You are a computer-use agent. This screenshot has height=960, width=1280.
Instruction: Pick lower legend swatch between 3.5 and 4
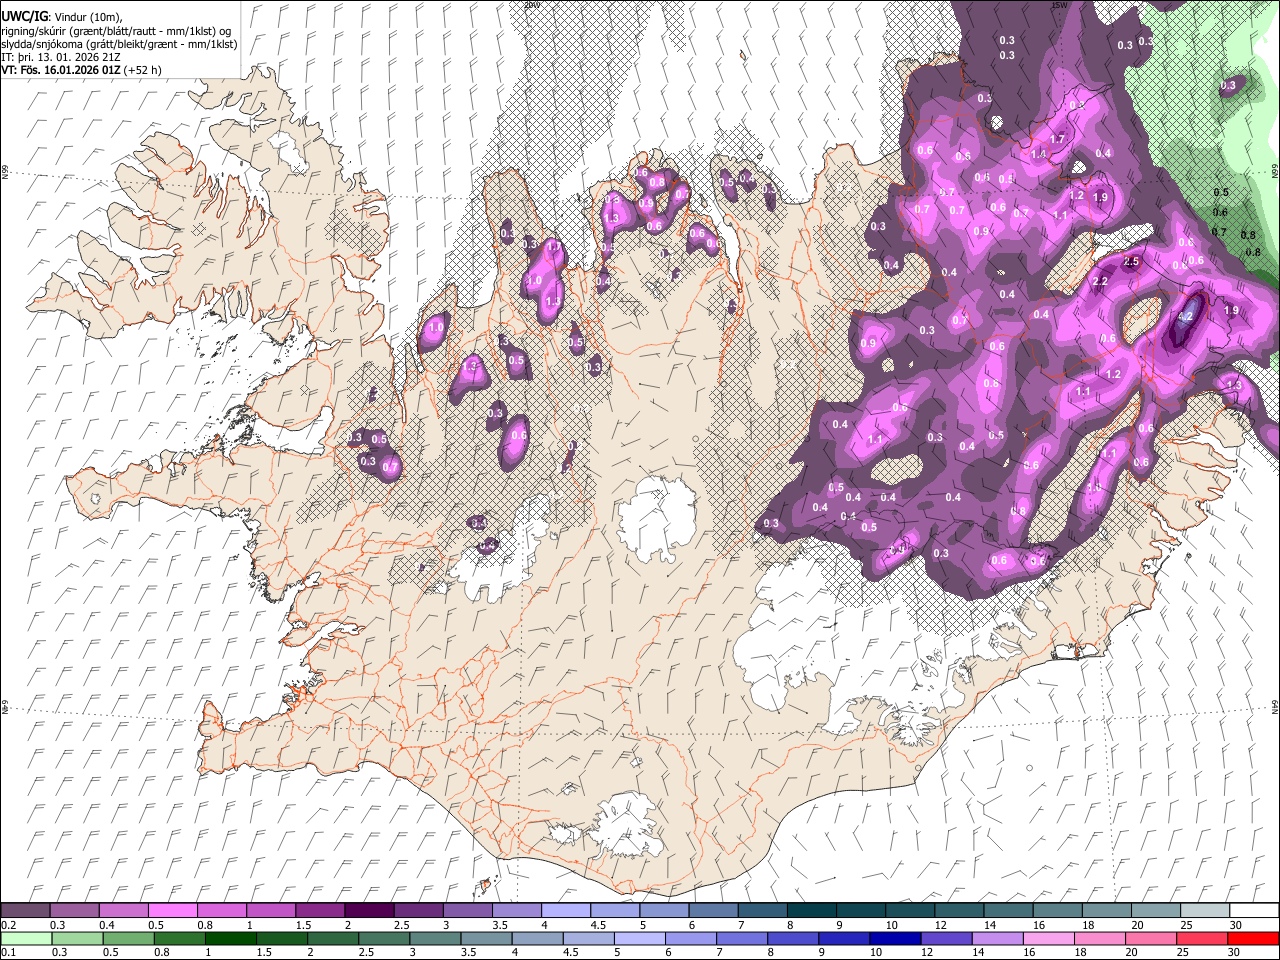coord(487,938)
